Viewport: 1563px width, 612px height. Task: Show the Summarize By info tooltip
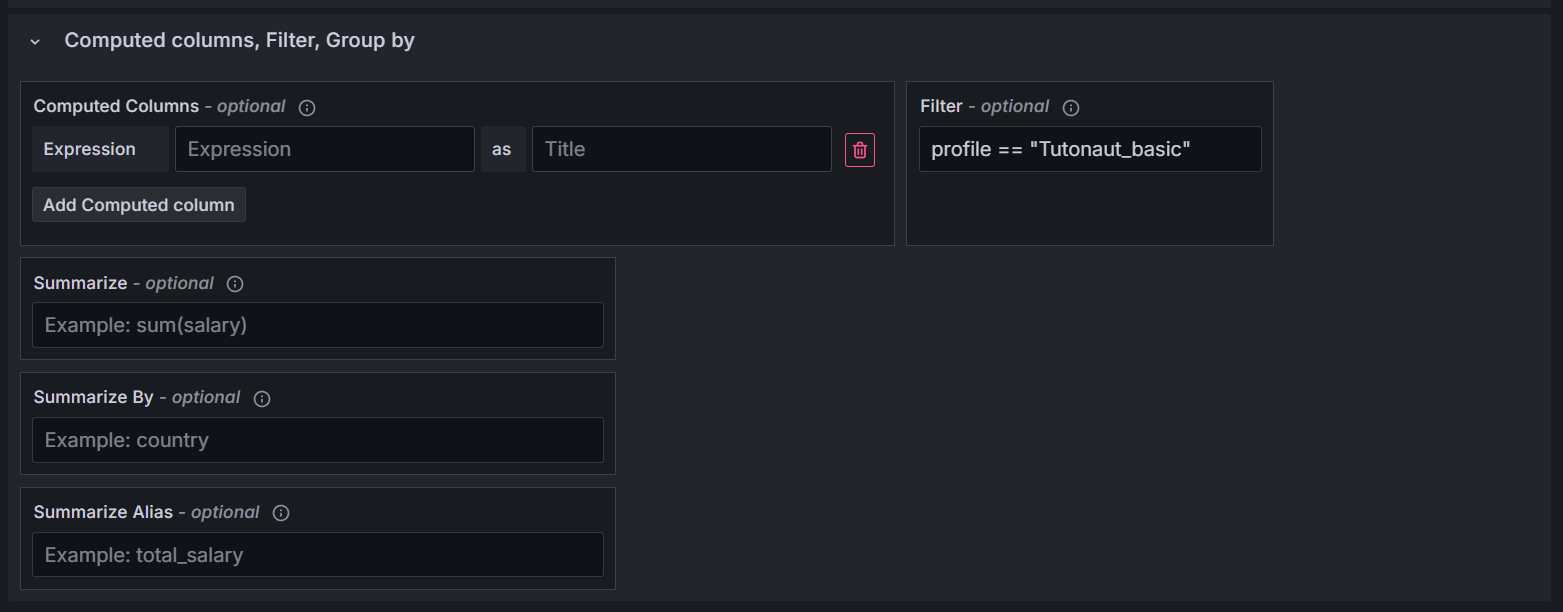[x=262, y=398]
